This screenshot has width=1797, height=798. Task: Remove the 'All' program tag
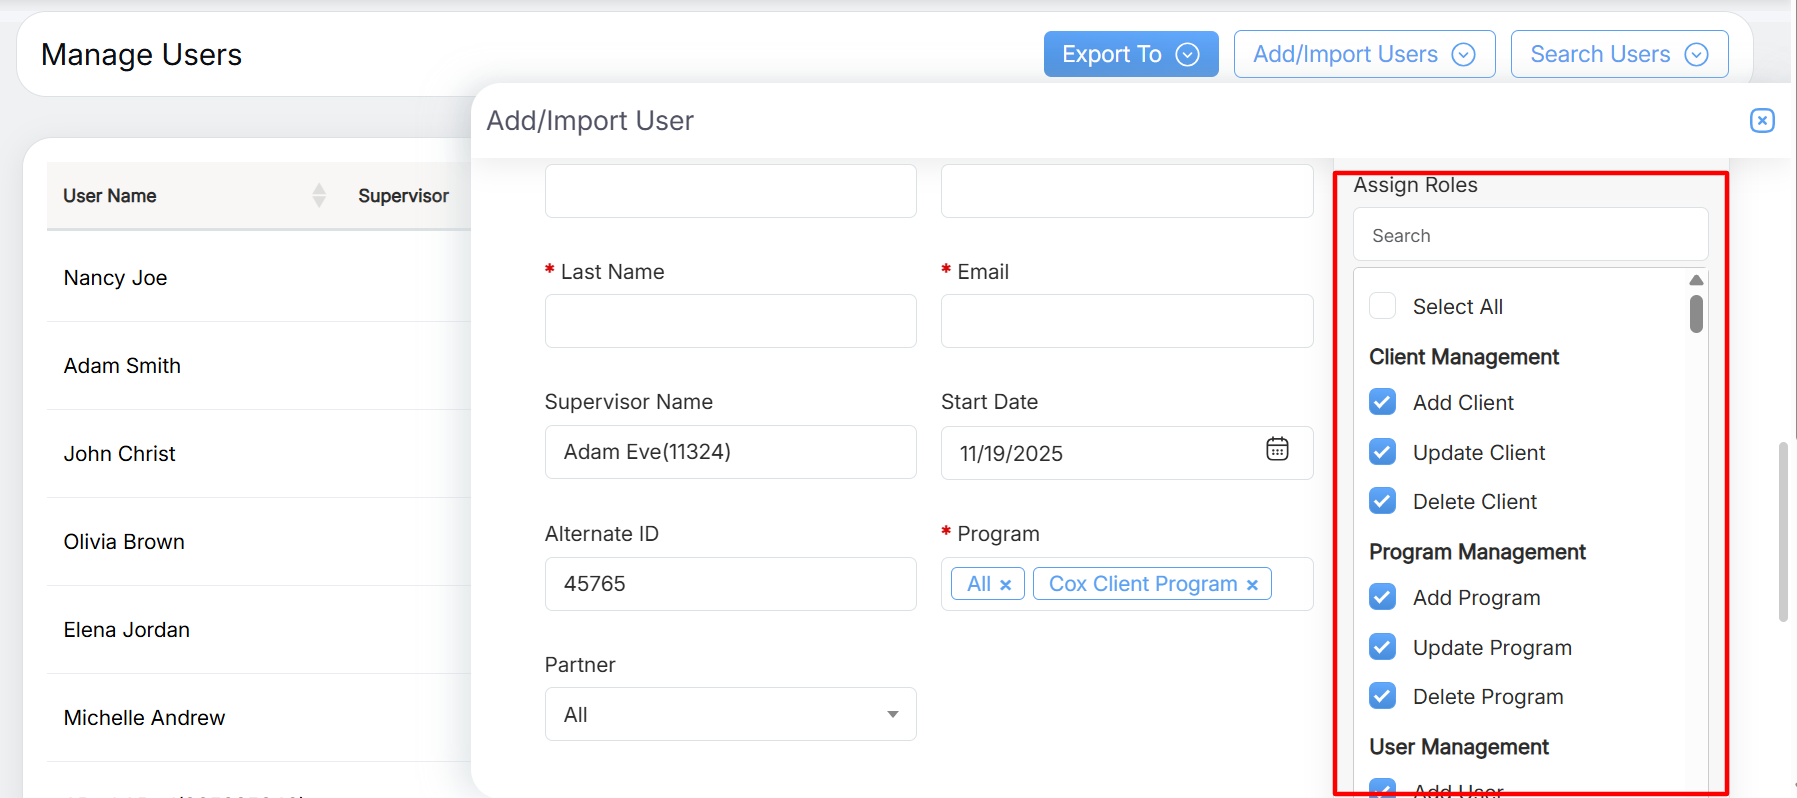[x=1006, y=585]
